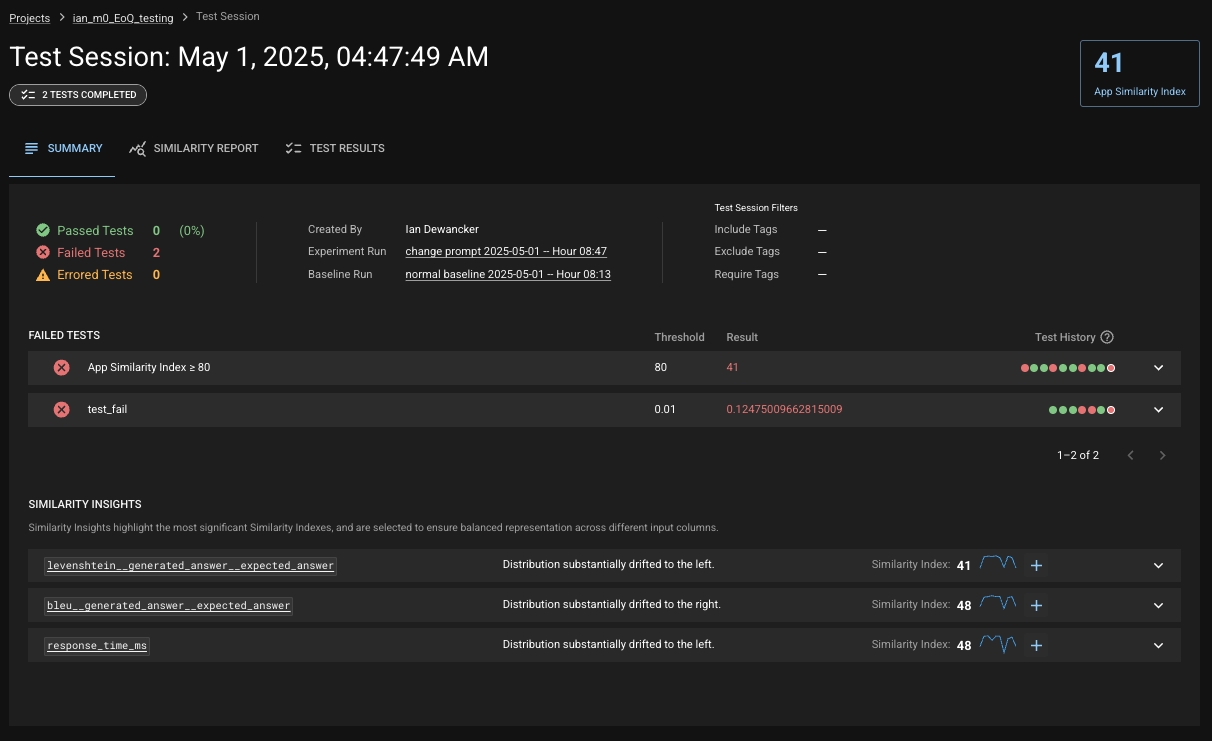Click the plus icon in the response_time_ms row

(1037, 645)
